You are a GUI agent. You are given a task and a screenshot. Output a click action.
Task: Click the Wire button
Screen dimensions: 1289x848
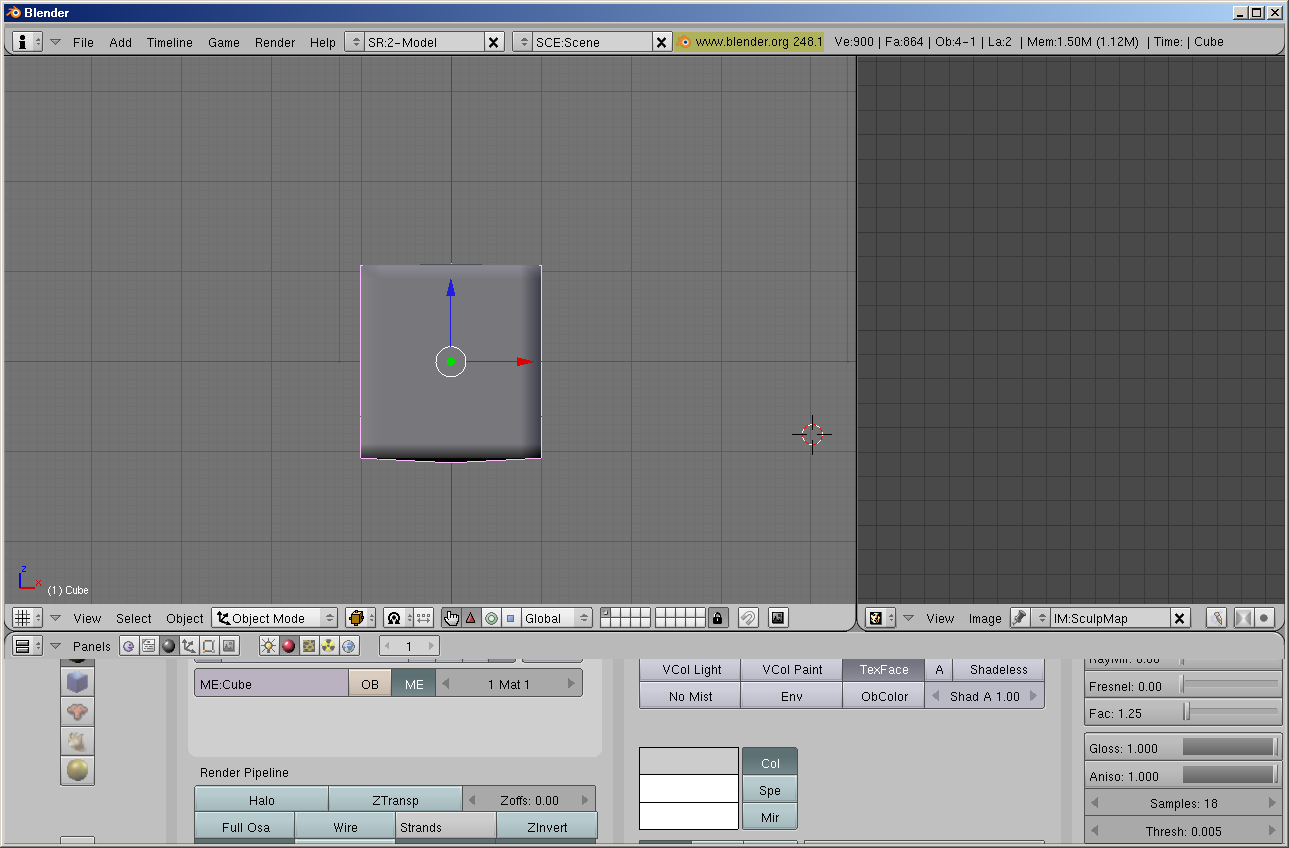coord(346,827)
